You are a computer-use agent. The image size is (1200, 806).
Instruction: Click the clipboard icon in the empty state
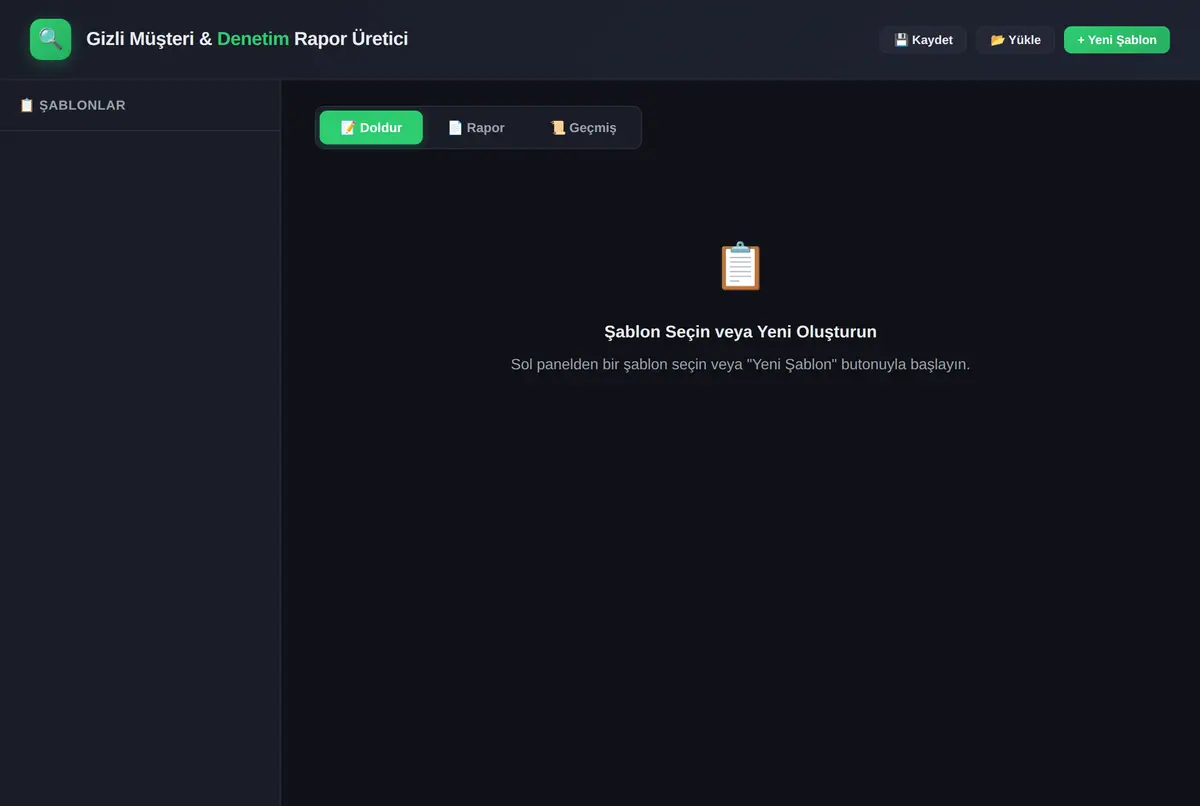click(740, 266)
